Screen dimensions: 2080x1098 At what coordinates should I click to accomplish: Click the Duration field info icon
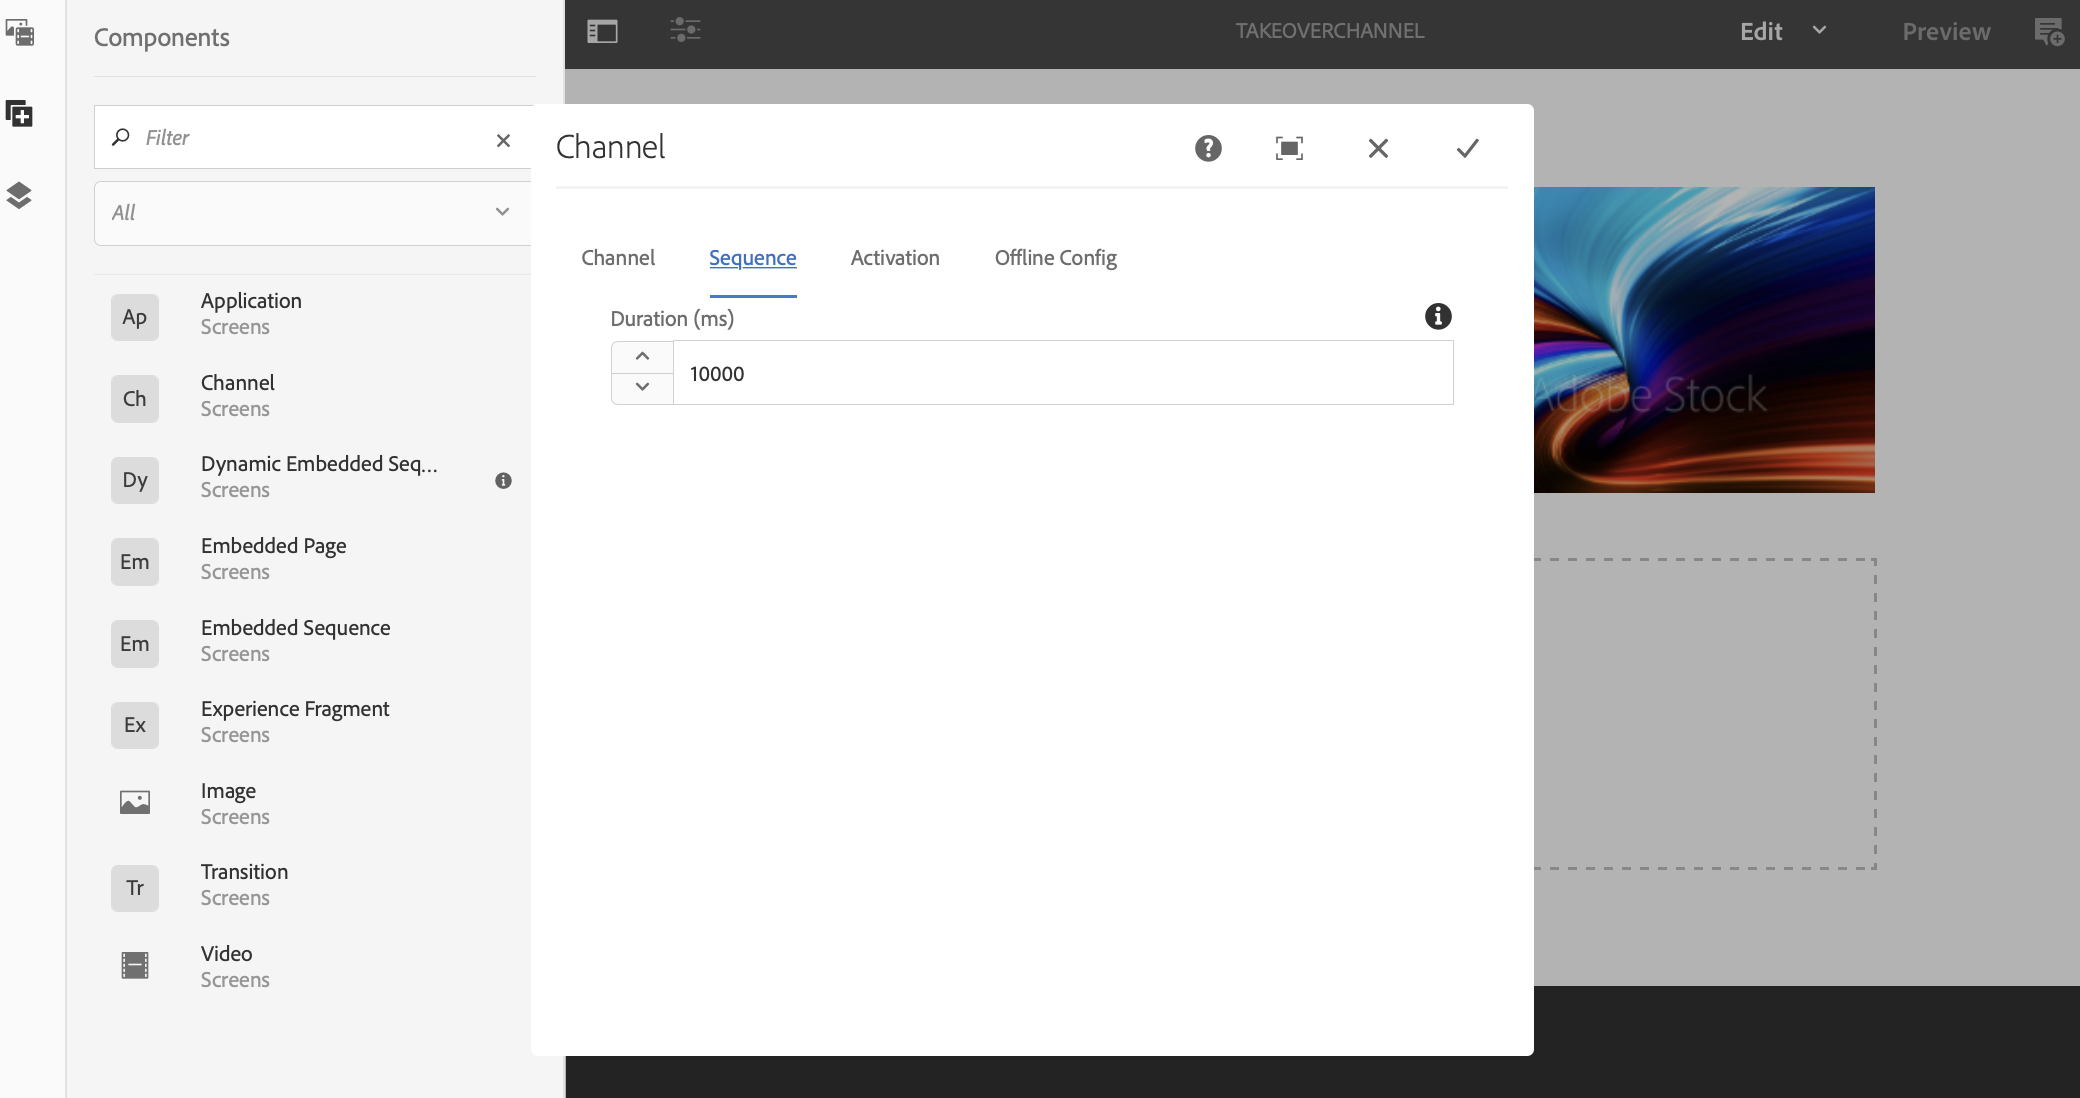click(1437, 317)
